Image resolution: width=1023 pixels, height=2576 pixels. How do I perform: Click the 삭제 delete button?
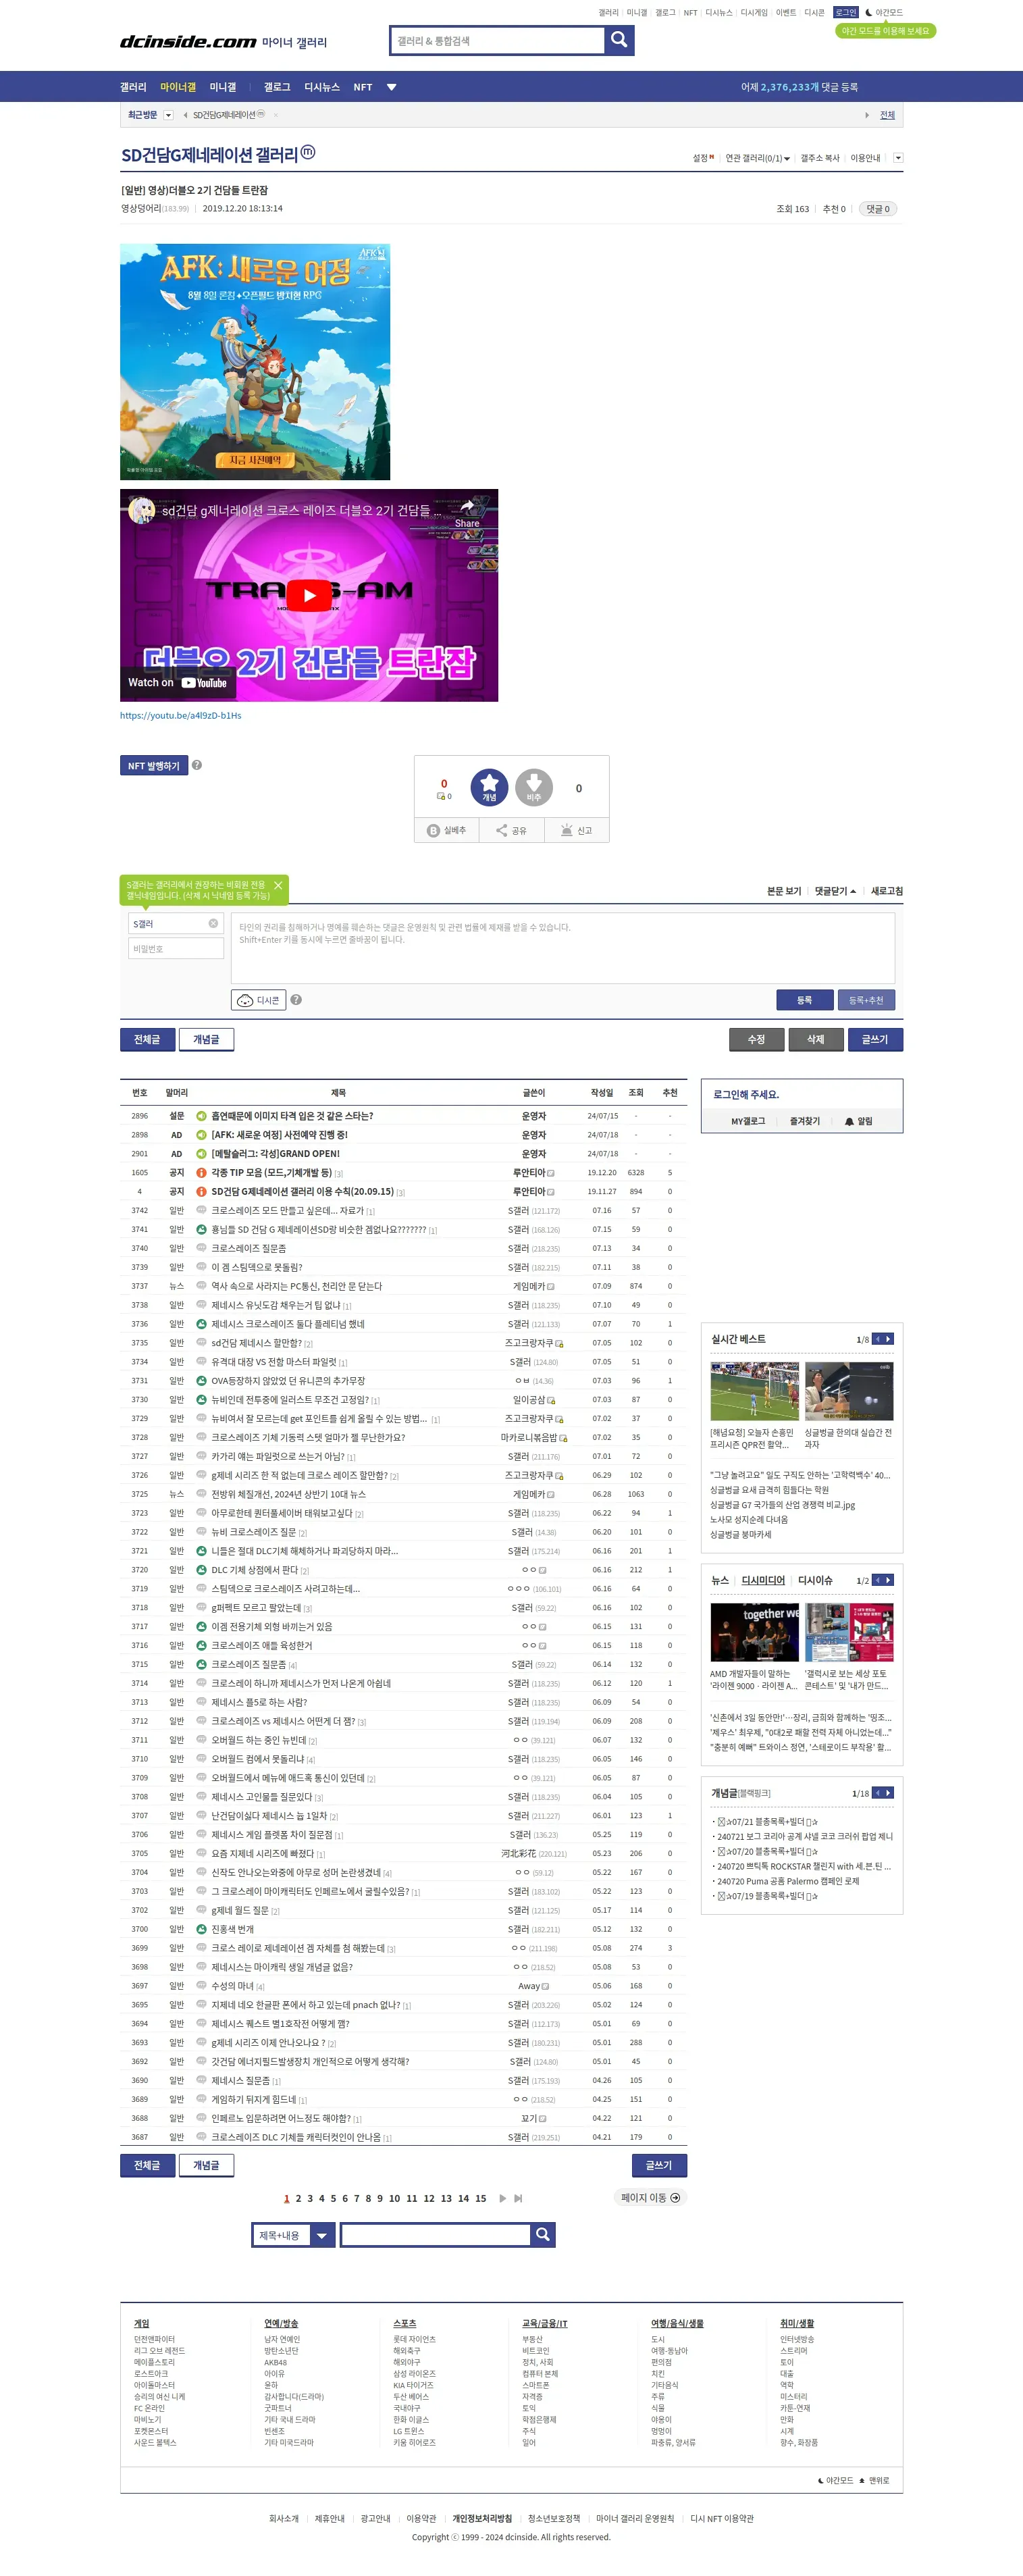tap(816, 1039)
